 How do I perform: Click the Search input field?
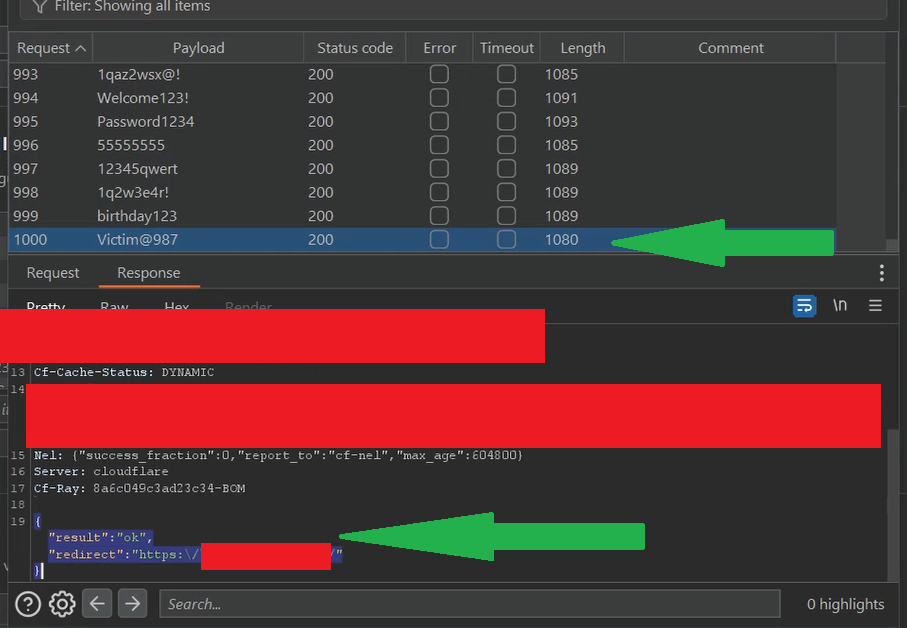470,604
